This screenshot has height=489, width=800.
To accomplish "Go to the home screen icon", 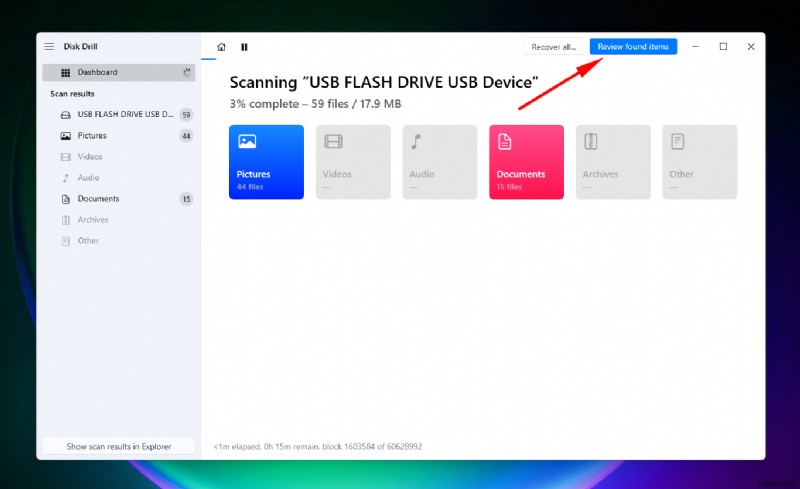I will (x=221, y=47).
